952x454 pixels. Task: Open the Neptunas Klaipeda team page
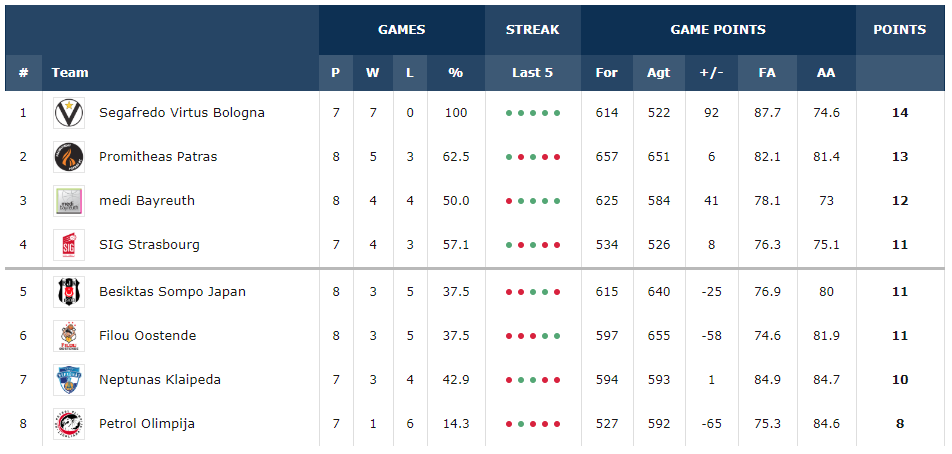(x=160, y=380)
